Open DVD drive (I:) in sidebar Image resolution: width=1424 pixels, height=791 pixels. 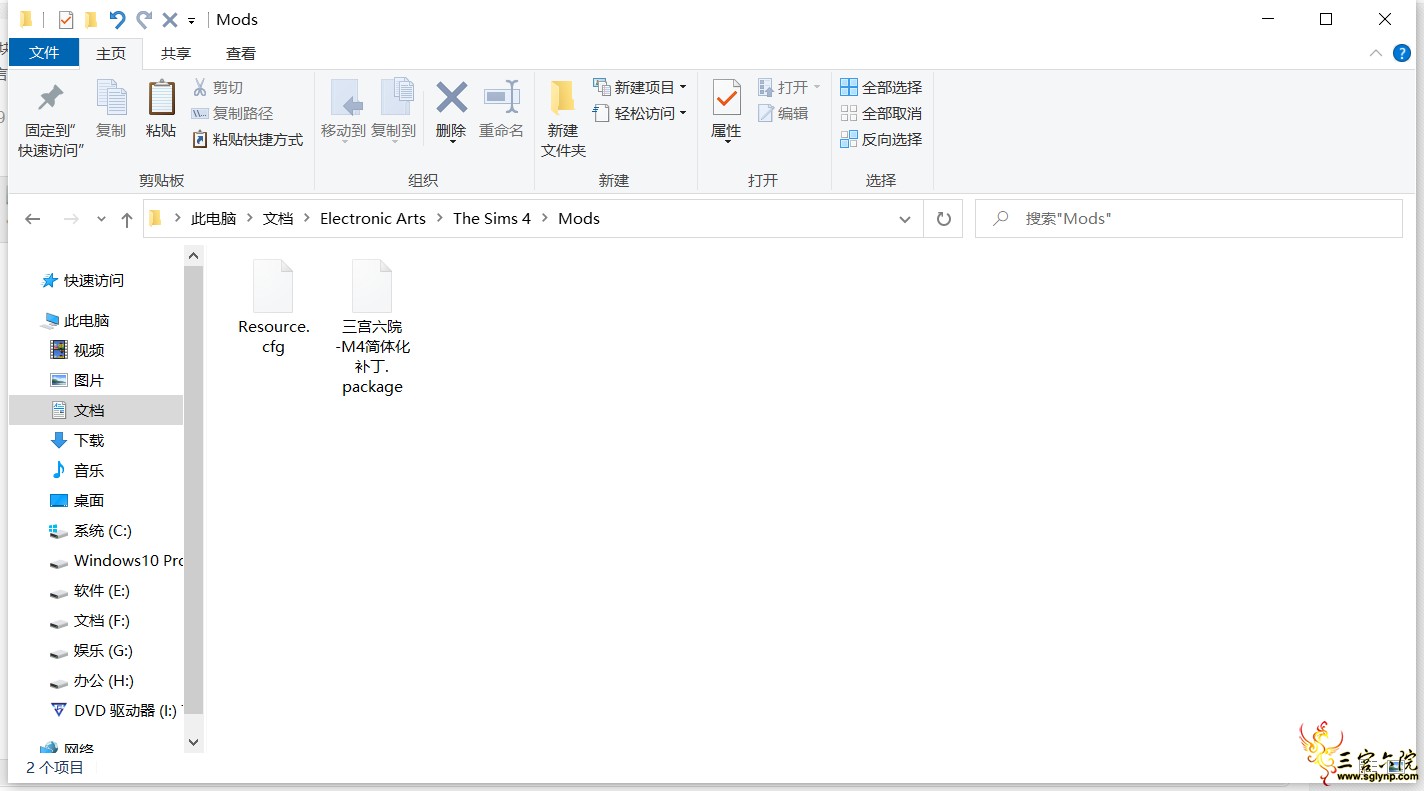pyautogui.click(x=114, y=711)
